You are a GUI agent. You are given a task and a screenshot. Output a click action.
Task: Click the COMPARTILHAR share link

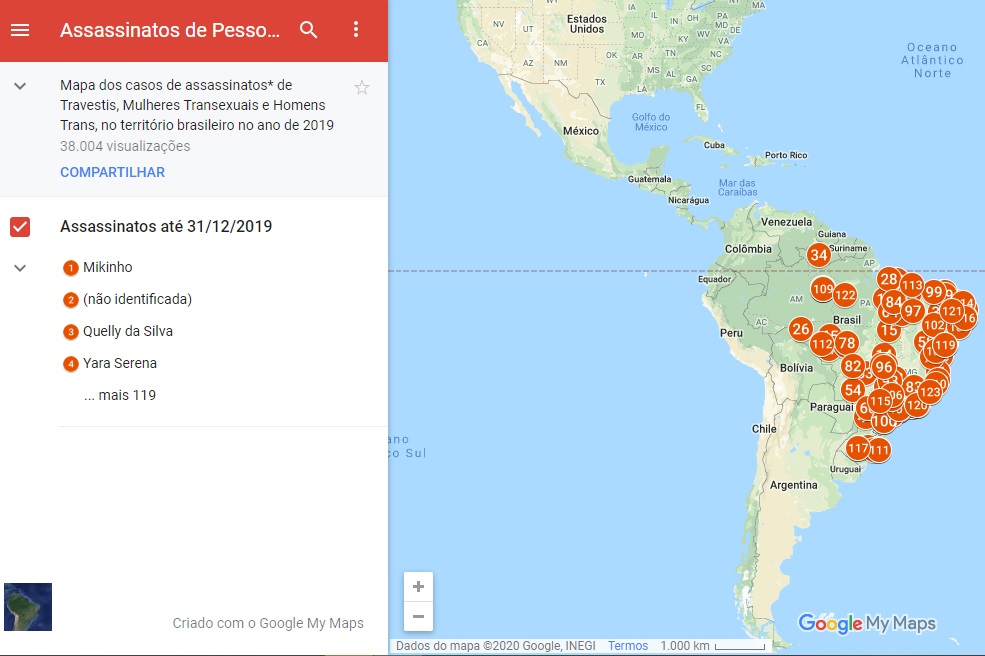[112, 172]
